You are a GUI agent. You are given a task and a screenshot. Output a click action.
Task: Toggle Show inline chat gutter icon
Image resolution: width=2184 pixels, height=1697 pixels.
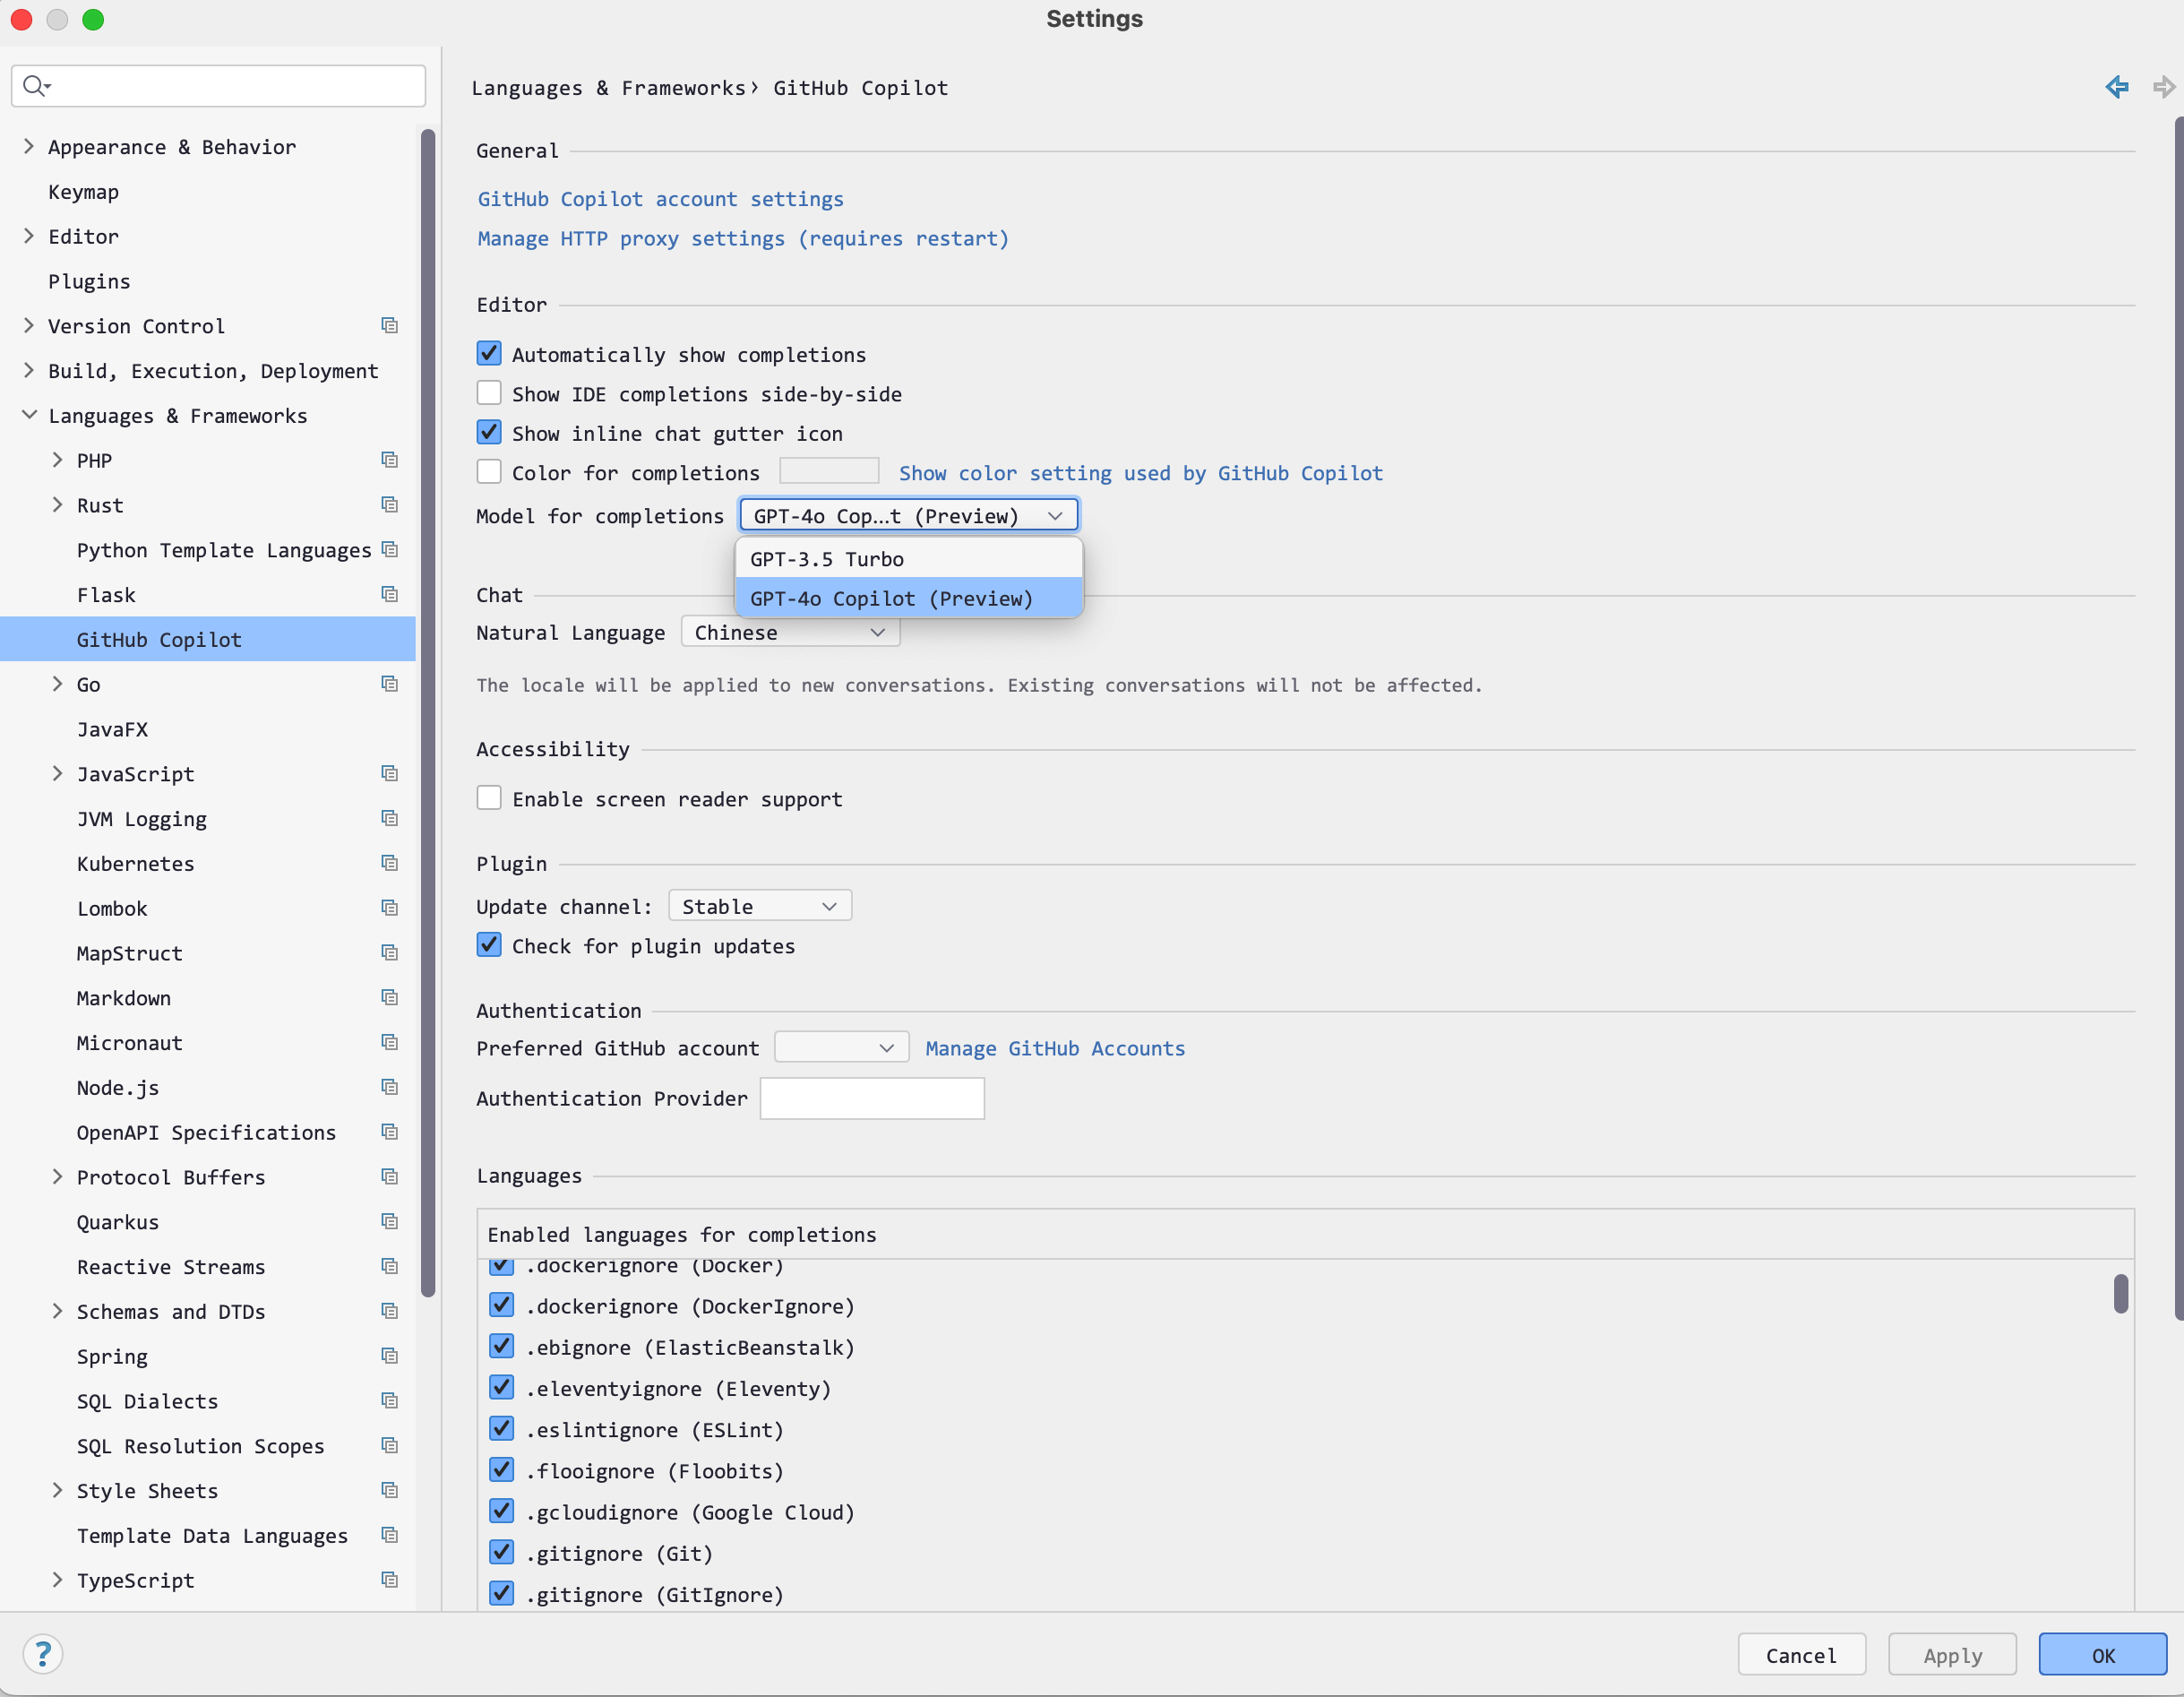(489, 433)
